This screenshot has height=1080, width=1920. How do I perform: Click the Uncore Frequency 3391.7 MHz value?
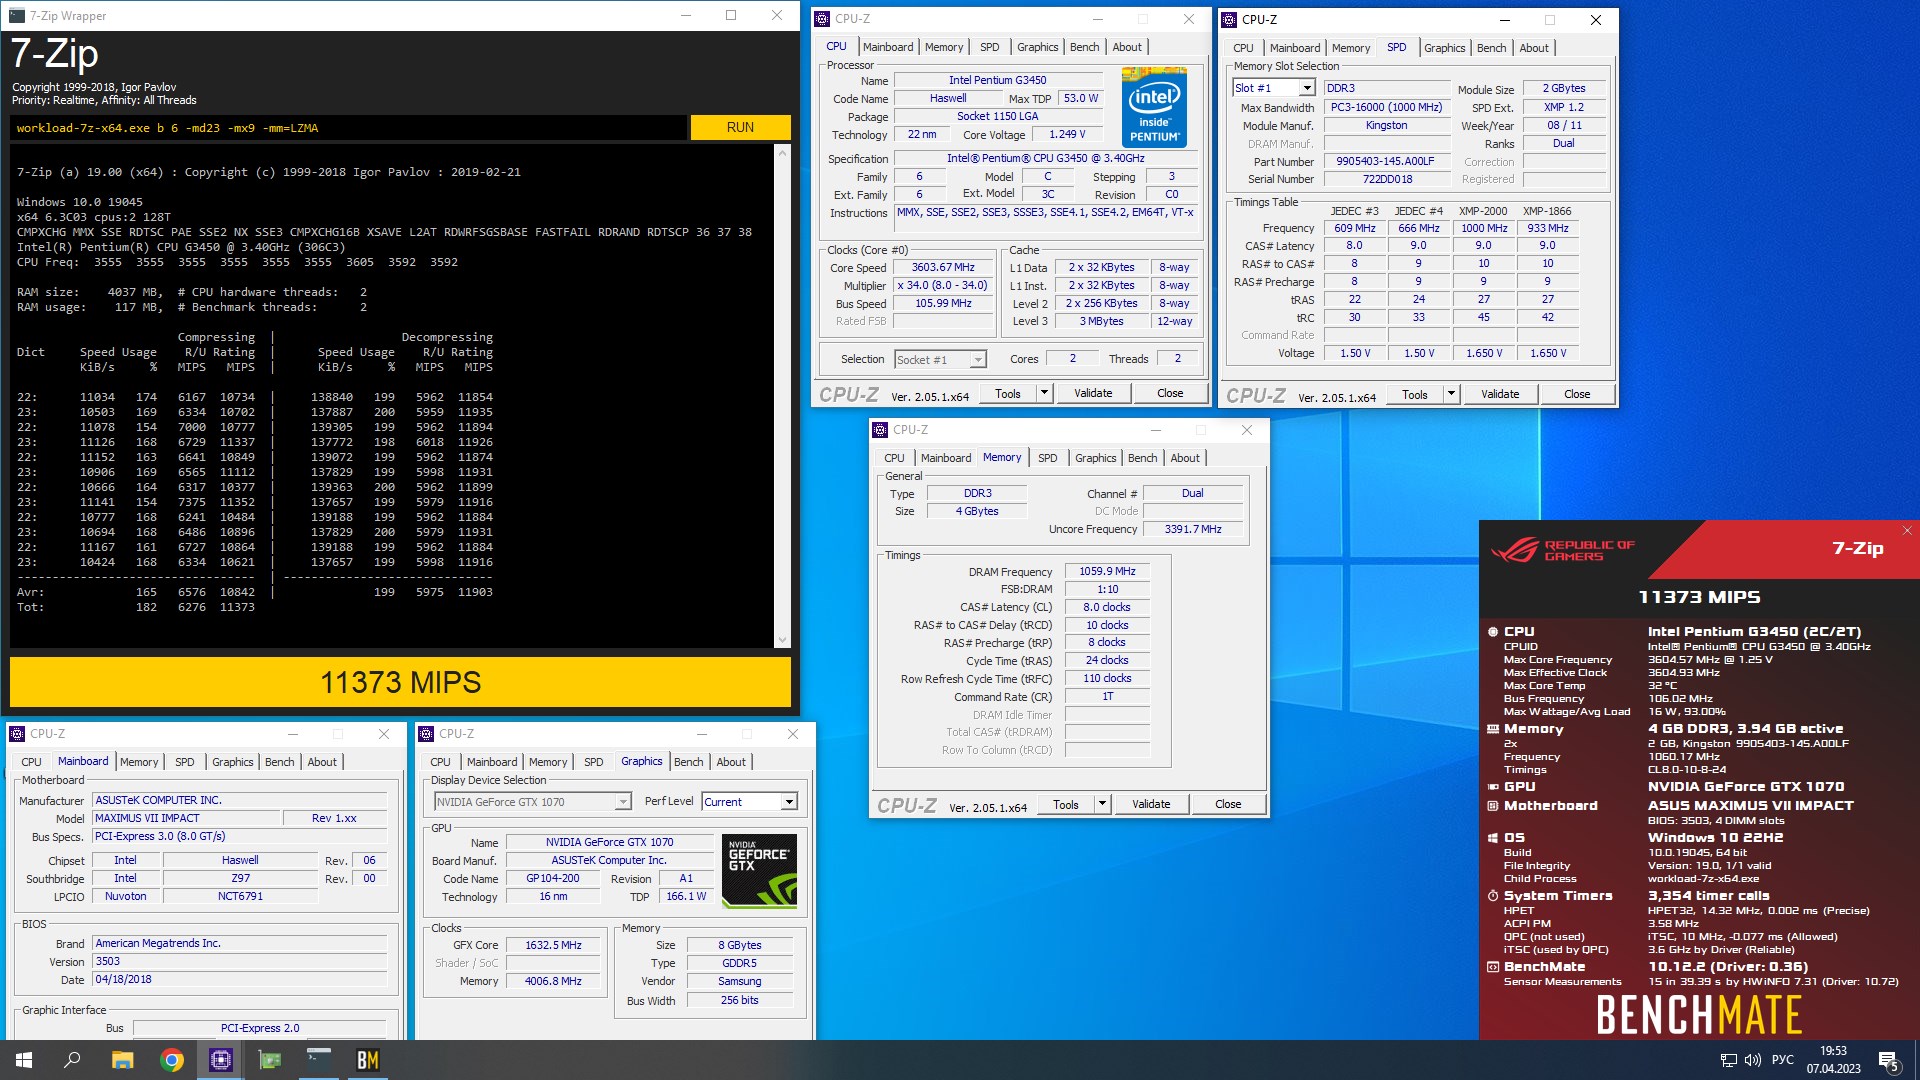(1193, 529)
